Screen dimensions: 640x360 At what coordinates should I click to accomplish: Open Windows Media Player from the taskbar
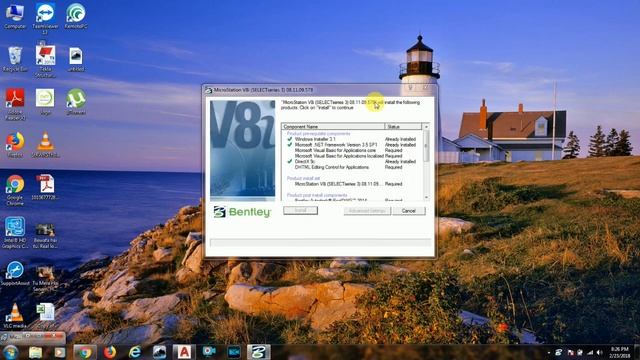click(60, 352)
